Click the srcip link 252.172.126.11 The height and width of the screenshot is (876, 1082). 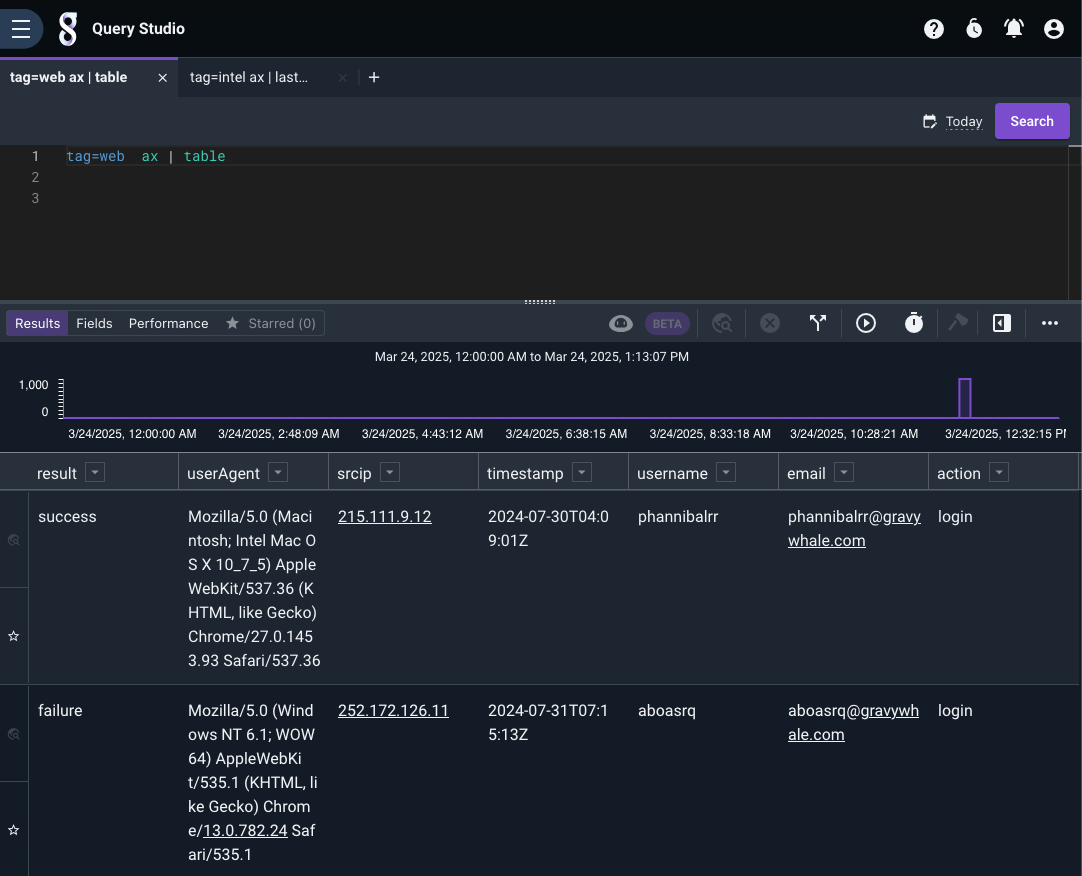[393, 710]
